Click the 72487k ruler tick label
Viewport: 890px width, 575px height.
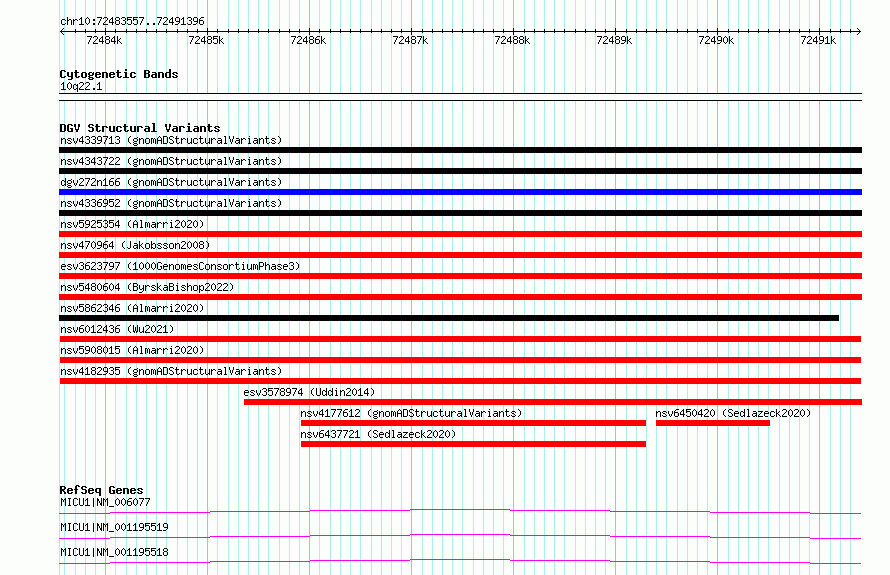click(410, 40)
